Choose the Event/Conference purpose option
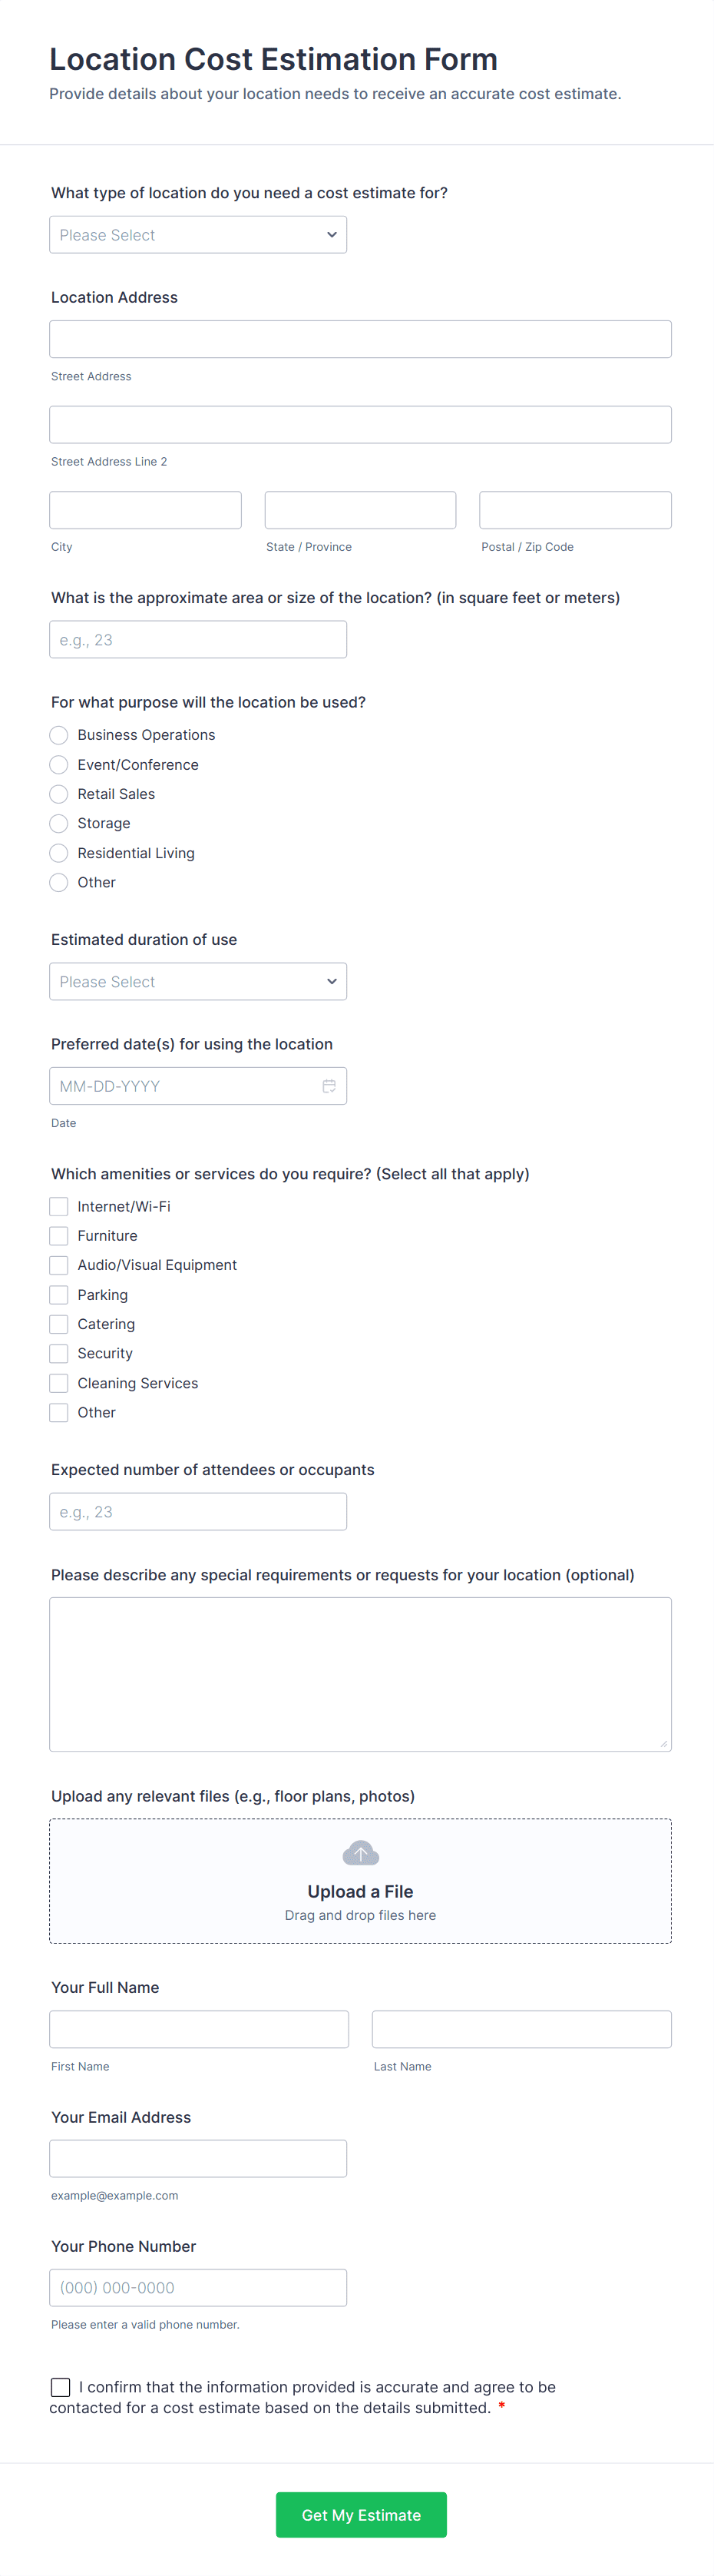Viewport: 714px width, 2576px height. [x=59, y=765]
